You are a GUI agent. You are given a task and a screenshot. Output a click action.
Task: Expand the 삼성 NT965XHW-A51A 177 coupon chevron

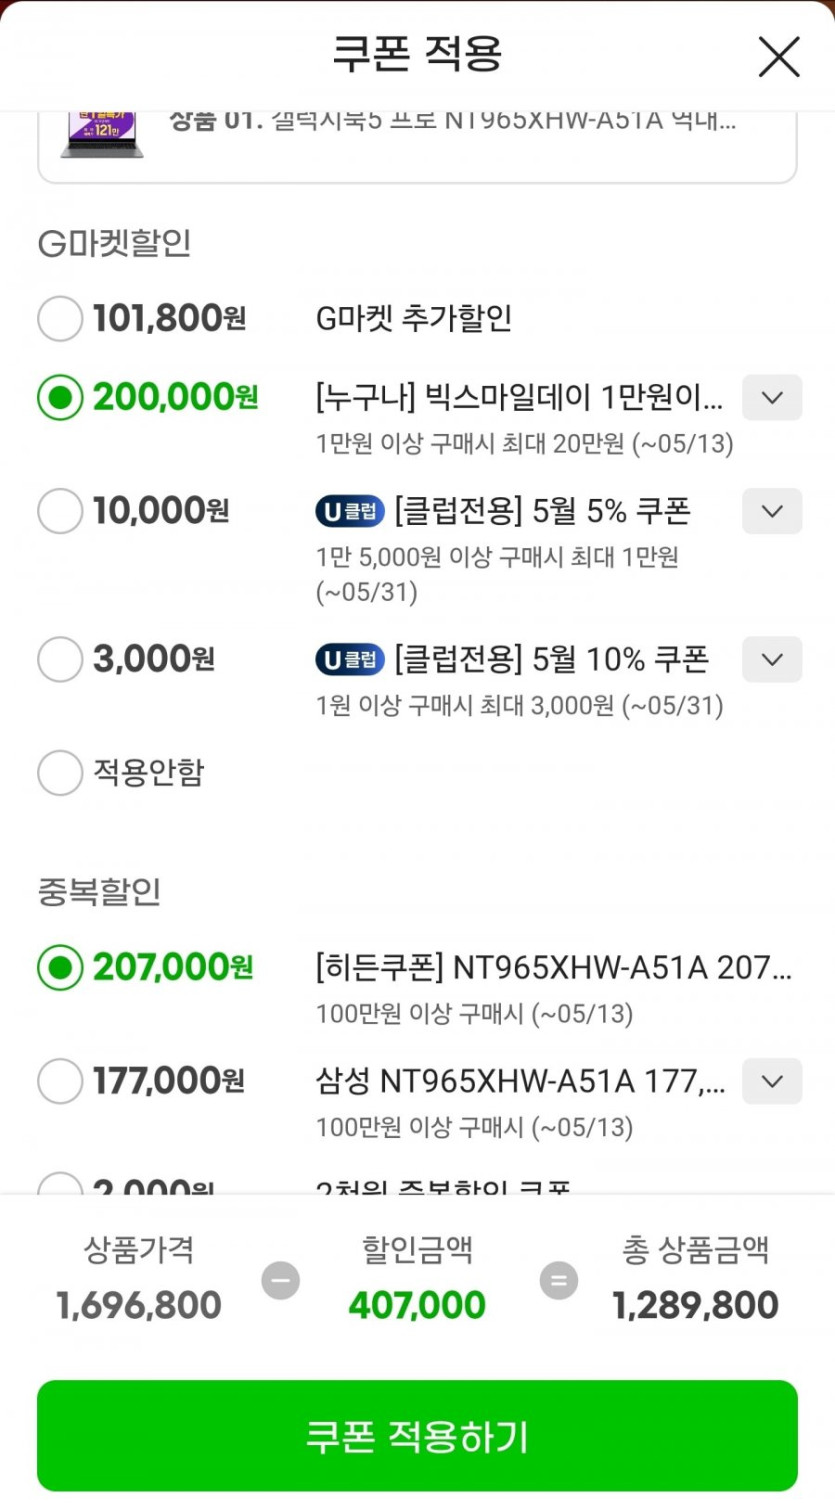click(771, 1081)
